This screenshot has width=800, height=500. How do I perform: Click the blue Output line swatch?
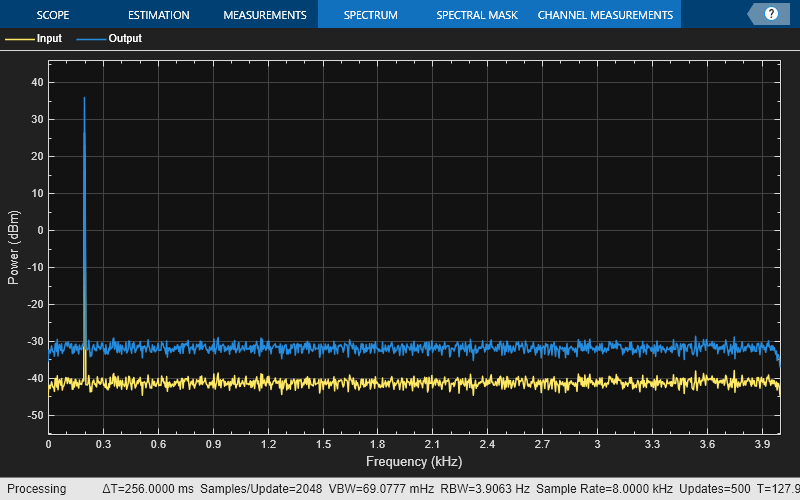tap(91, 39)
